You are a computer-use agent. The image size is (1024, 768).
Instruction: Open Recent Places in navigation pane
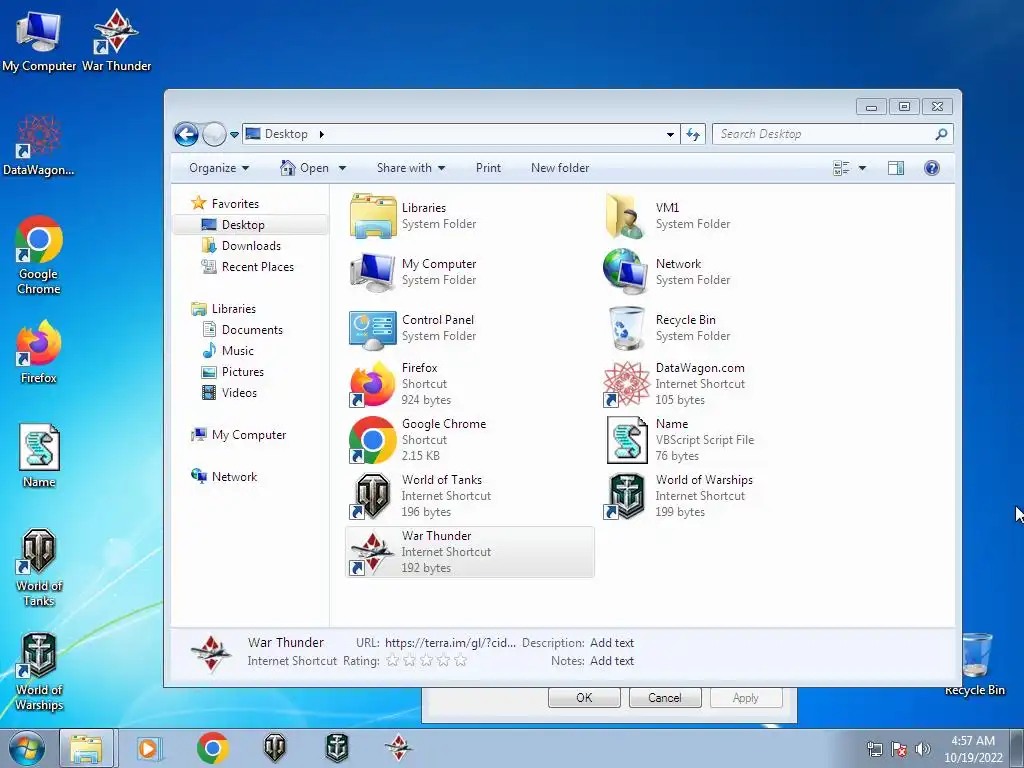(x=257, y=266)
